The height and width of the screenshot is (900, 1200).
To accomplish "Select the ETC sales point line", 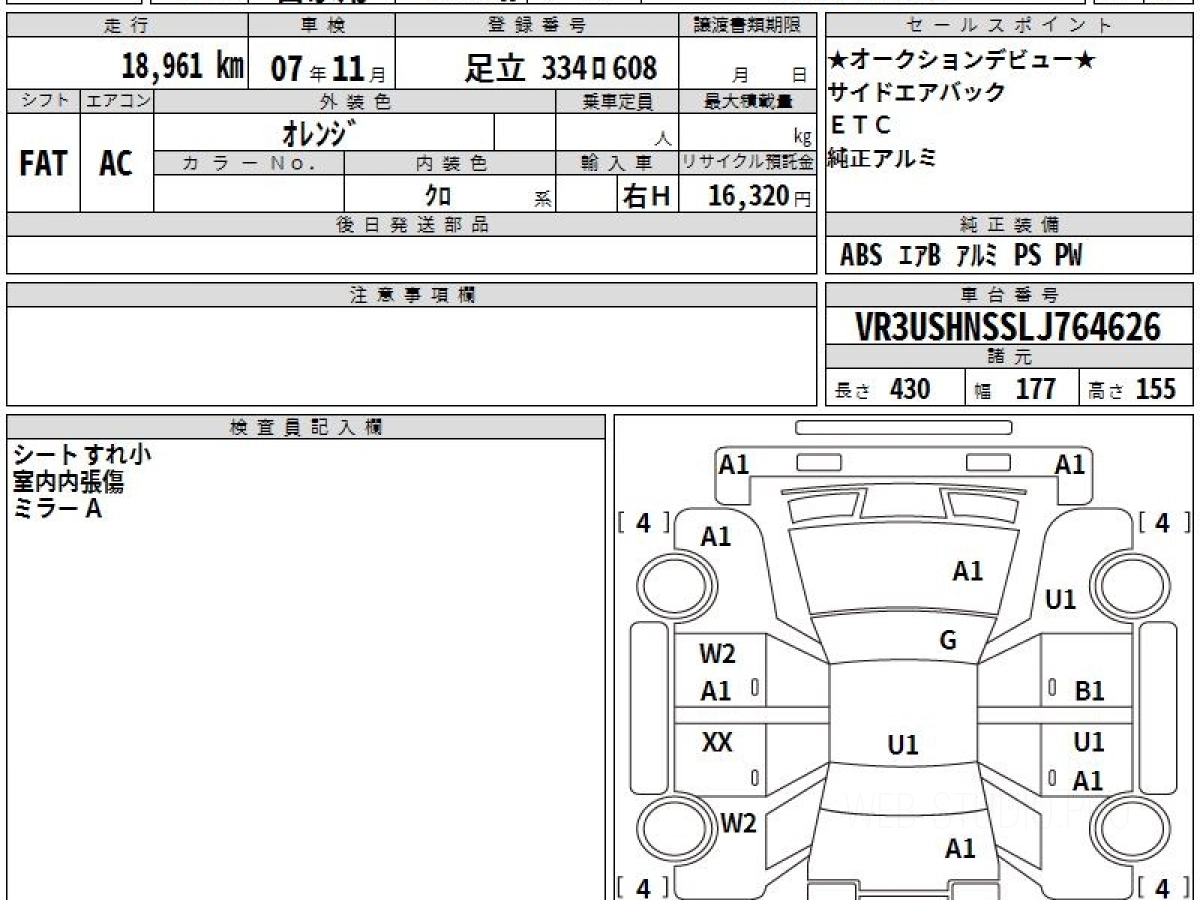I will click(x=860, y=126).
